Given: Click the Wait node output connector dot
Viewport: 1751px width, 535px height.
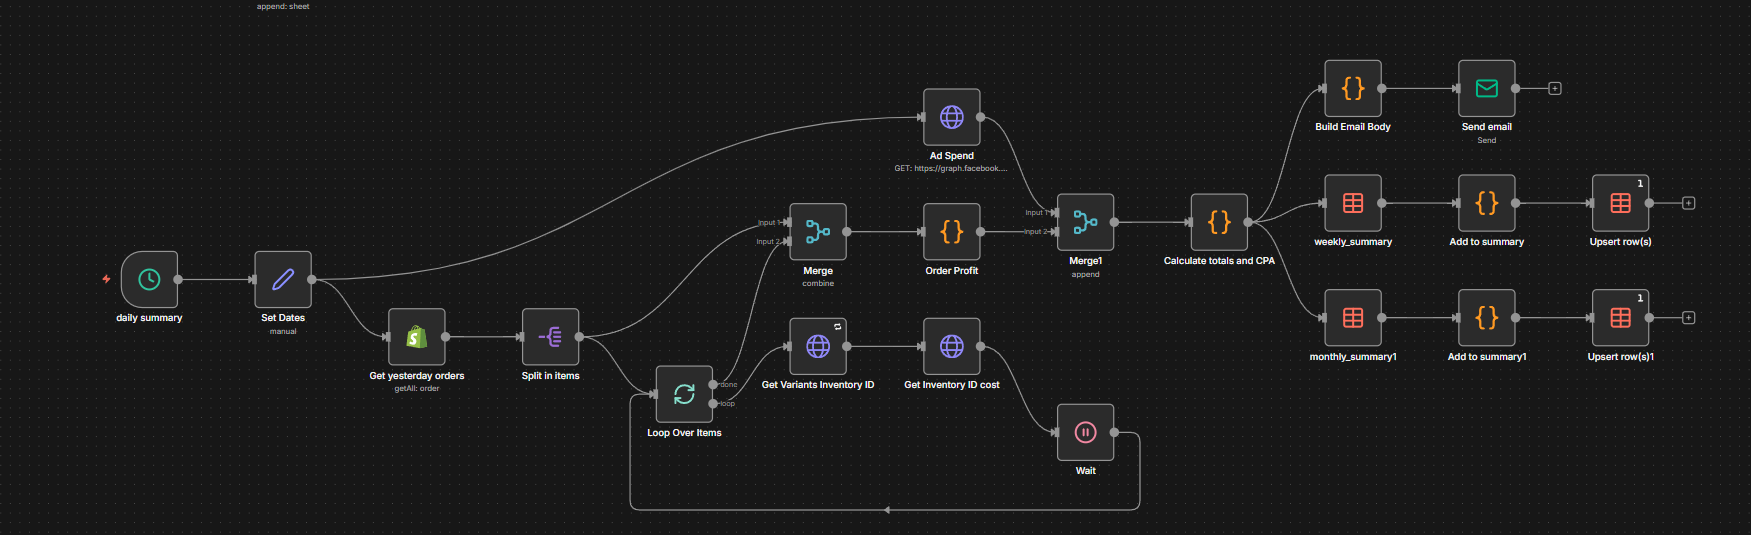Looking at the screenshot, I should click(1115, 432).
